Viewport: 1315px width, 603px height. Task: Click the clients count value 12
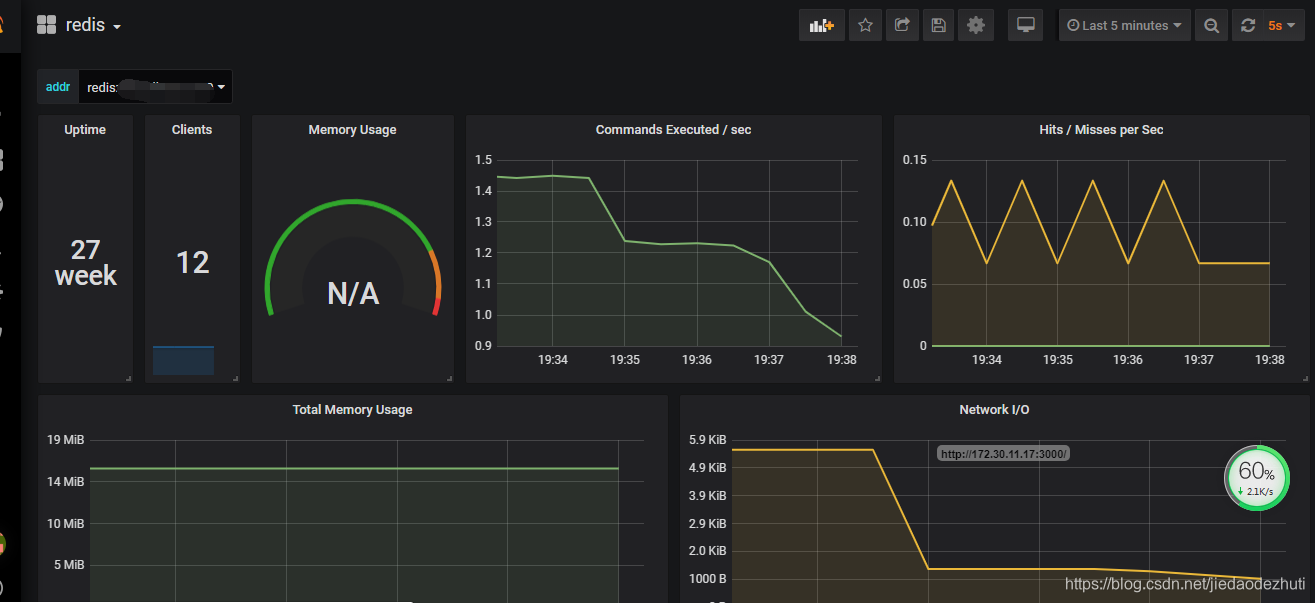tap(192, 263)
